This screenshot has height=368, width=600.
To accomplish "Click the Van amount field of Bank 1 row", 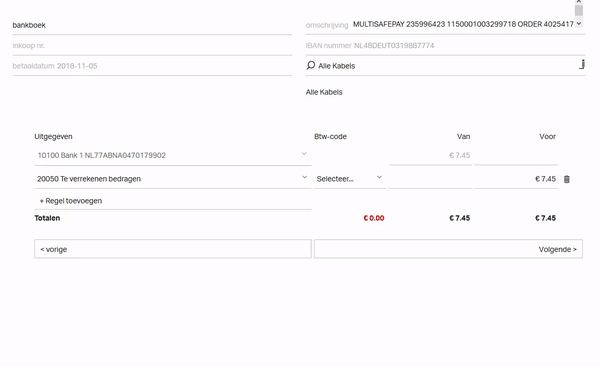I will point(430,155).
